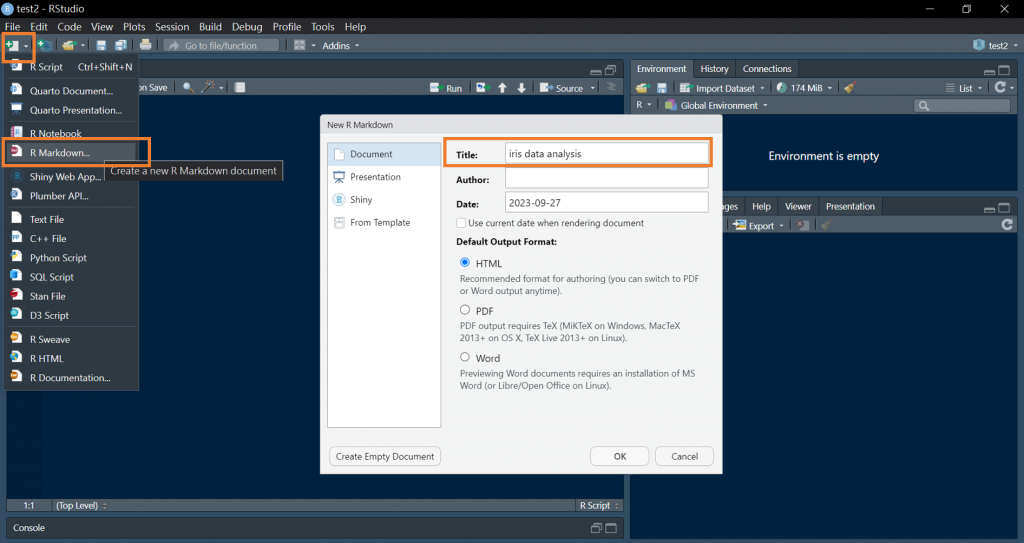The width and height of the screenshot is (1024, 543).
Task: Go to next section with down arrow
Action: pyautogui.click(x=521, y=88)
